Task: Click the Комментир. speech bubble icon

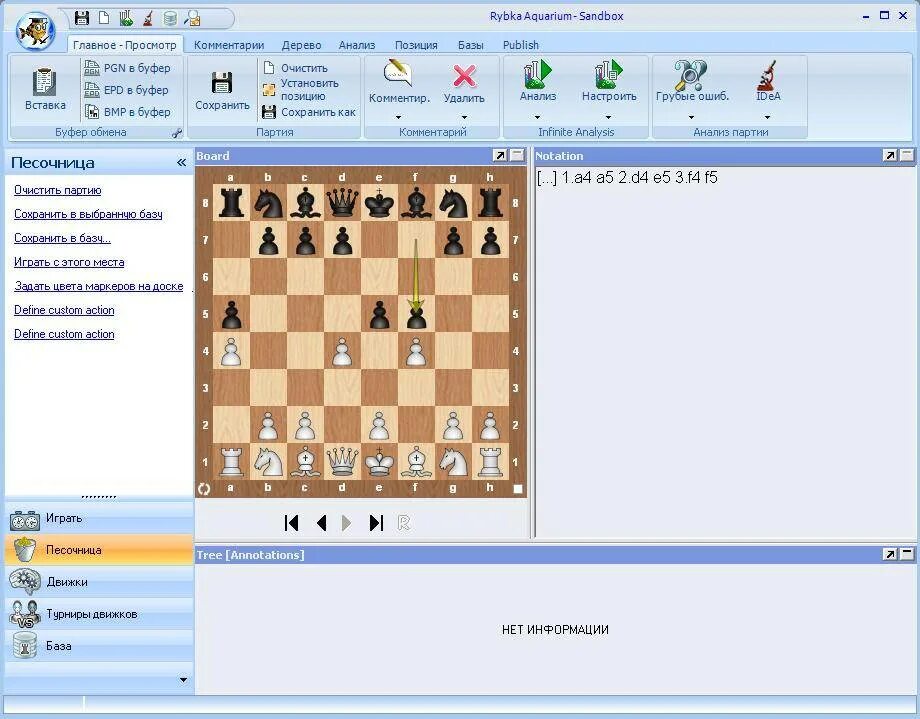Action: 398,73
